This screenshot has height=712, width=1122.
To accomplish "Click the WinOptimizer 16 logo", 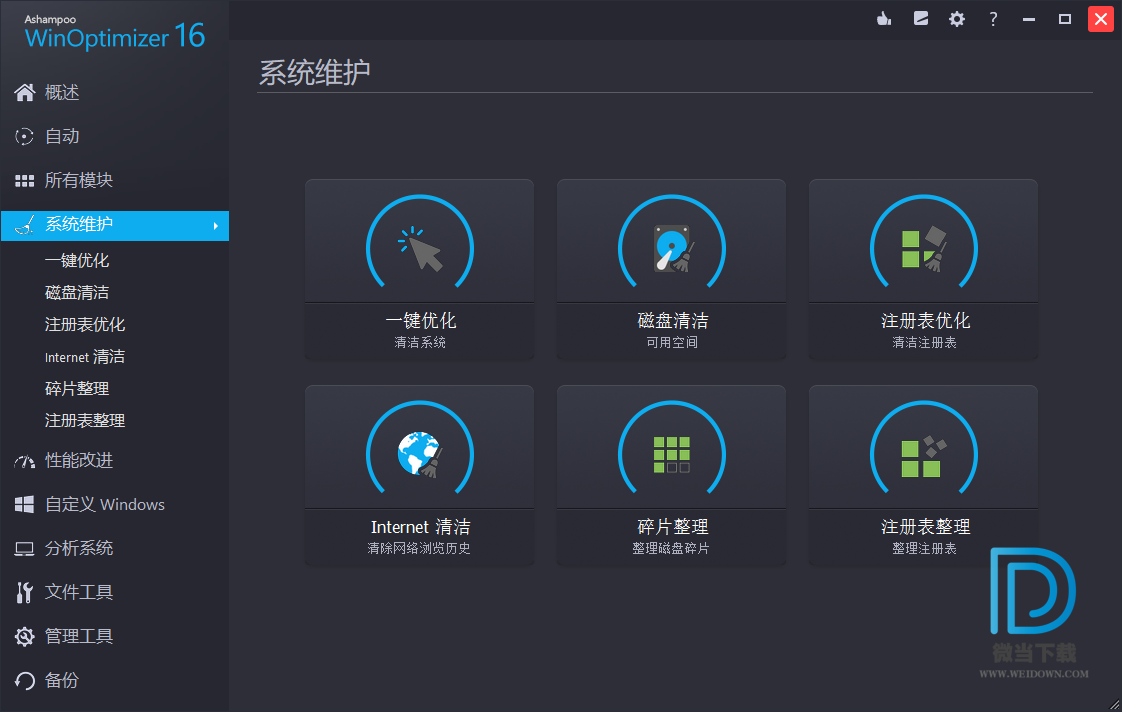I will pyautogui.click(x=114, y=32).
